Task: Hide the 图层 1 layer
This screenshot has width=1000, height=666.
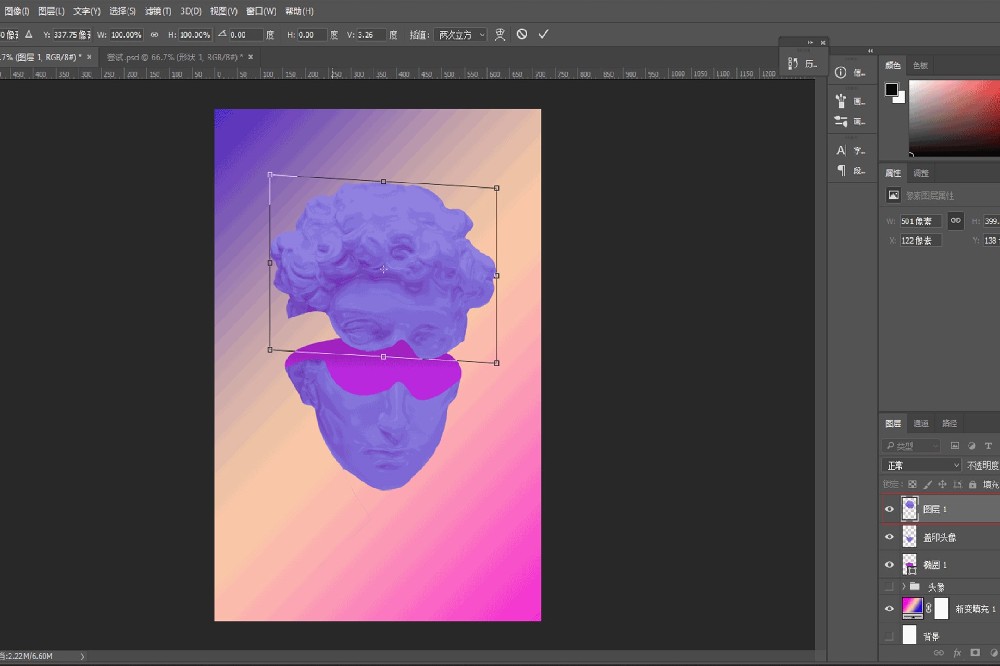Action: (889, 509)
